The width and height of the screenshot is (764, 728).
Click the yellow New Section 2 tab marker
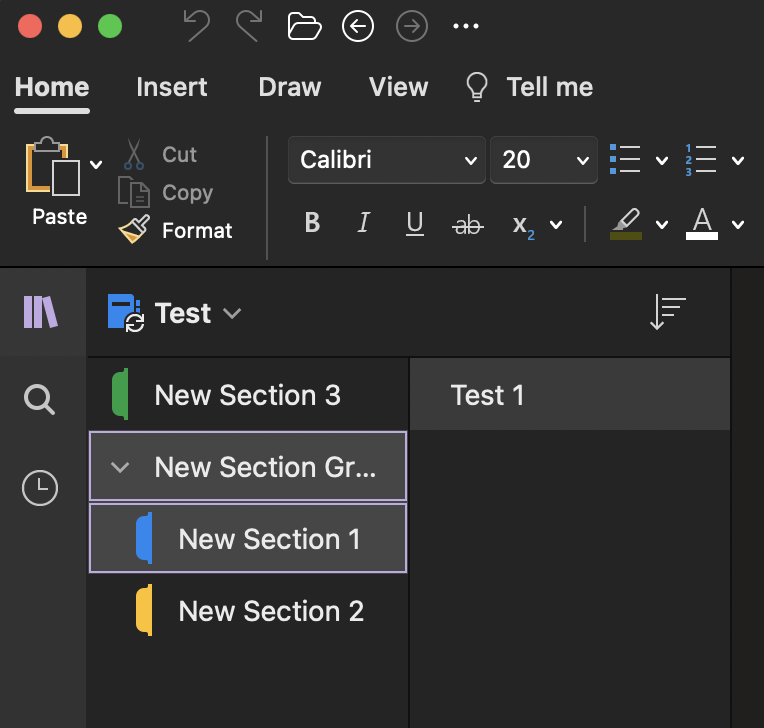pos(144,610)
